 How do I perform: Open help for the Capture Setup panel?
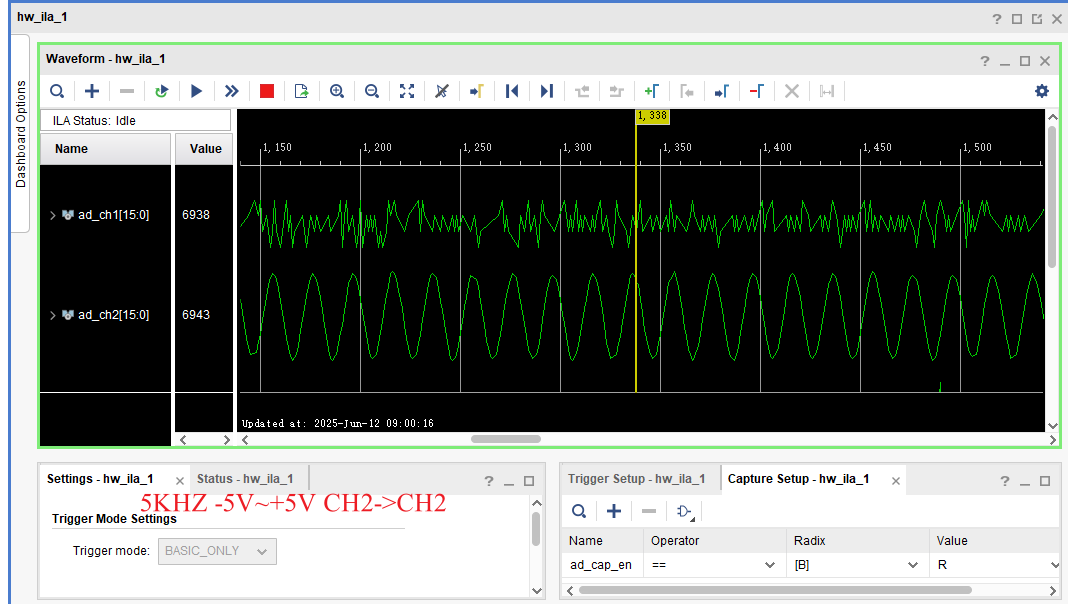coord(1005,481)
